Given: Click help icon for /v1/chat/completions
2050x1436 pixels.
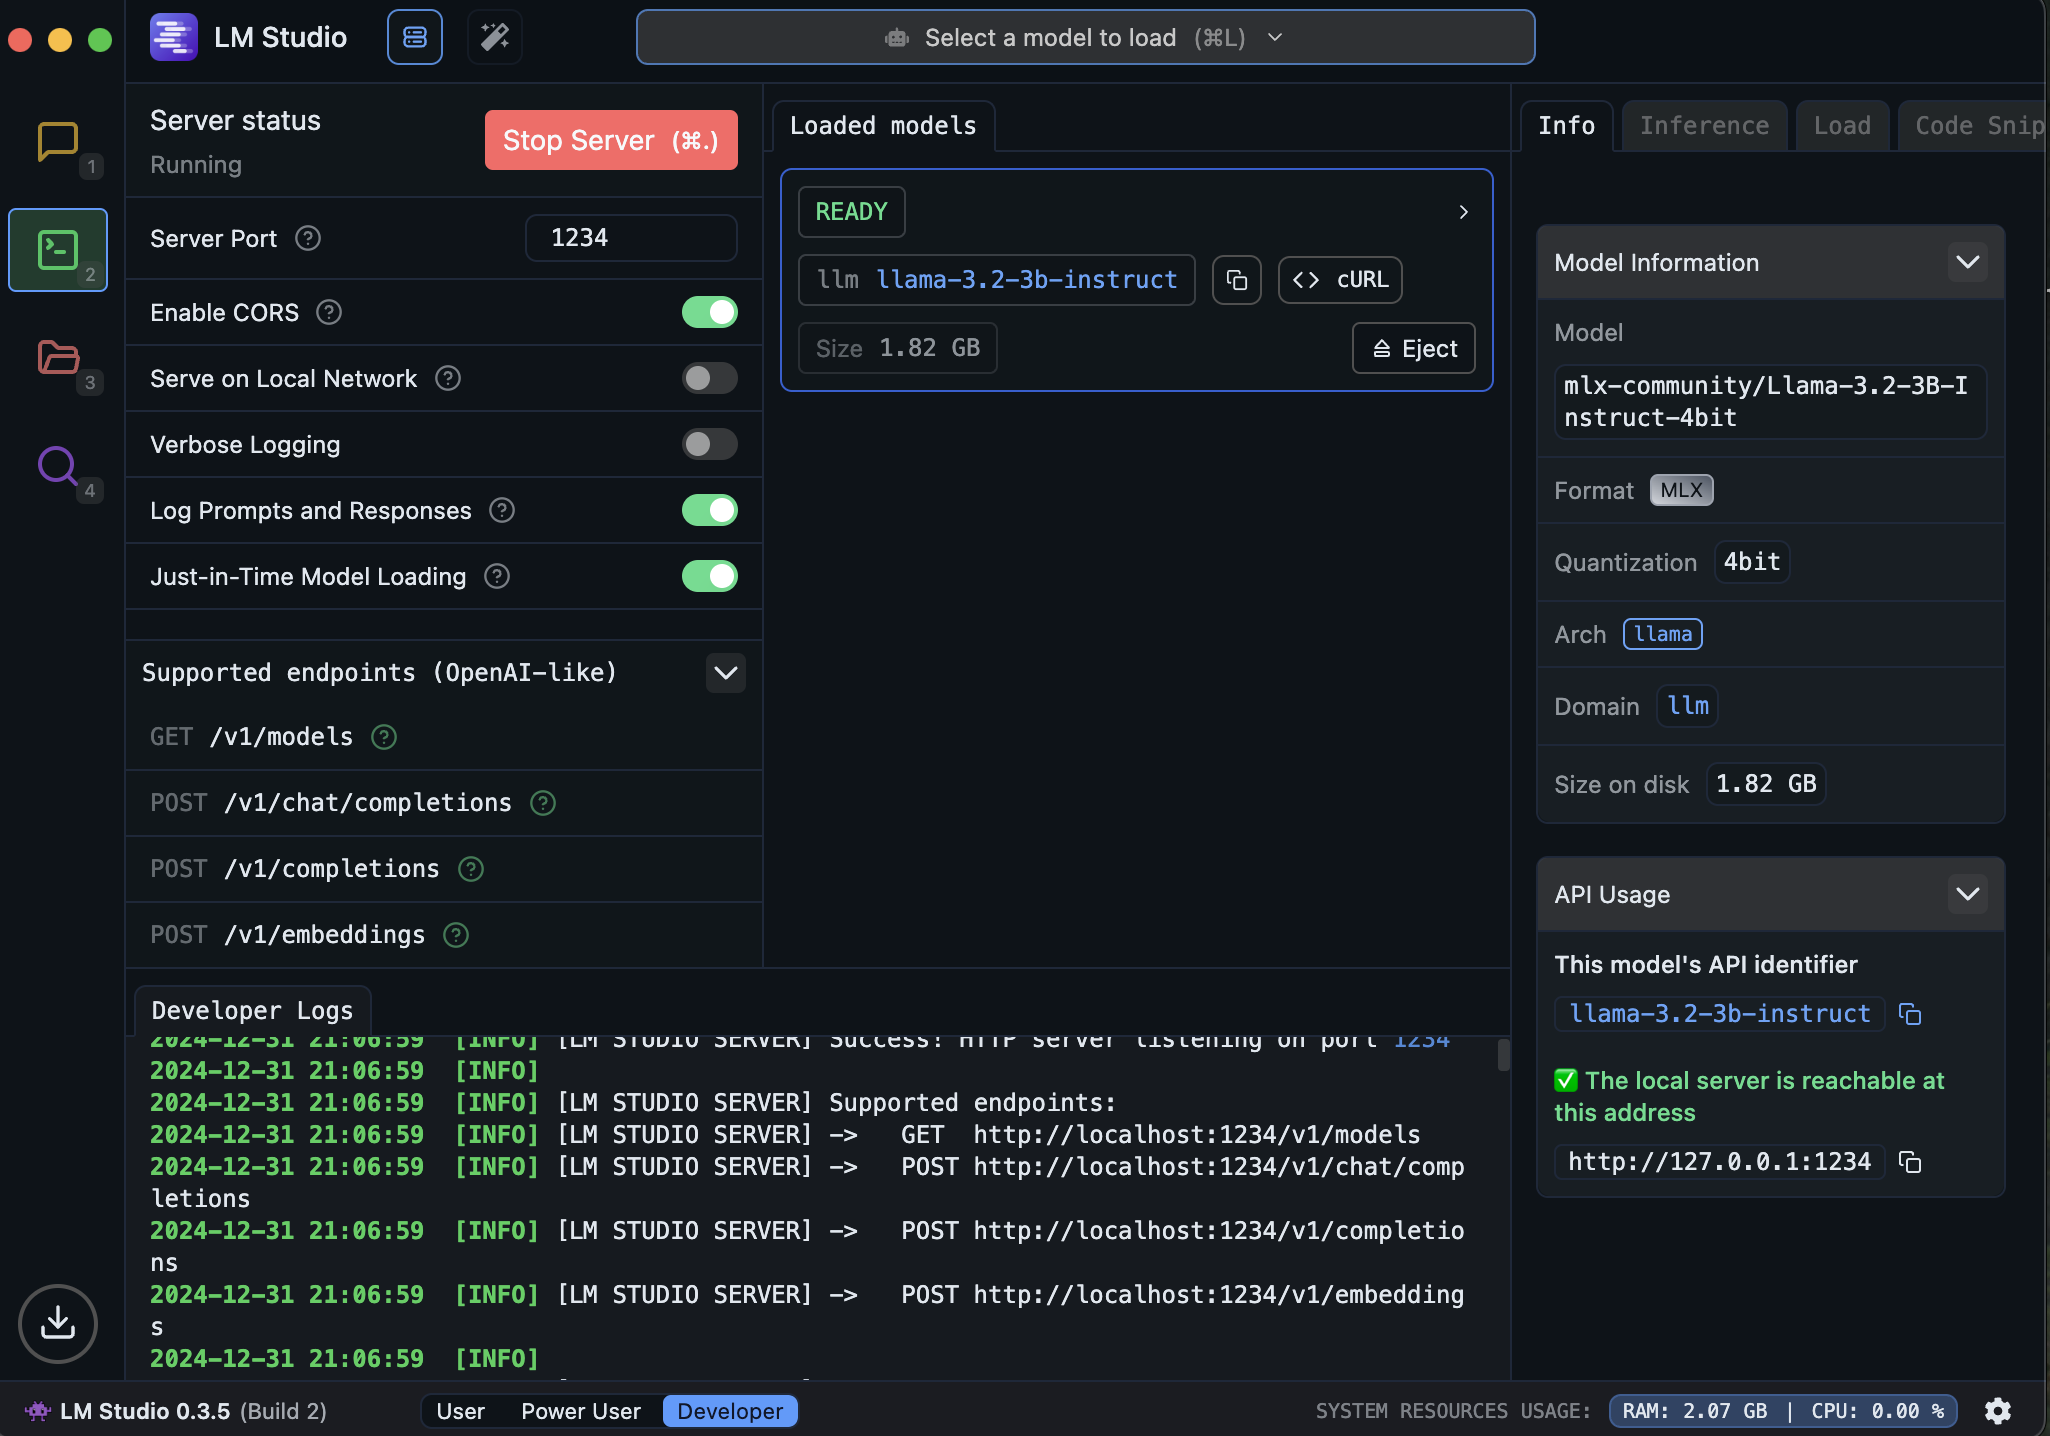Looking at the screenshot, I should (x=543, y=803).
